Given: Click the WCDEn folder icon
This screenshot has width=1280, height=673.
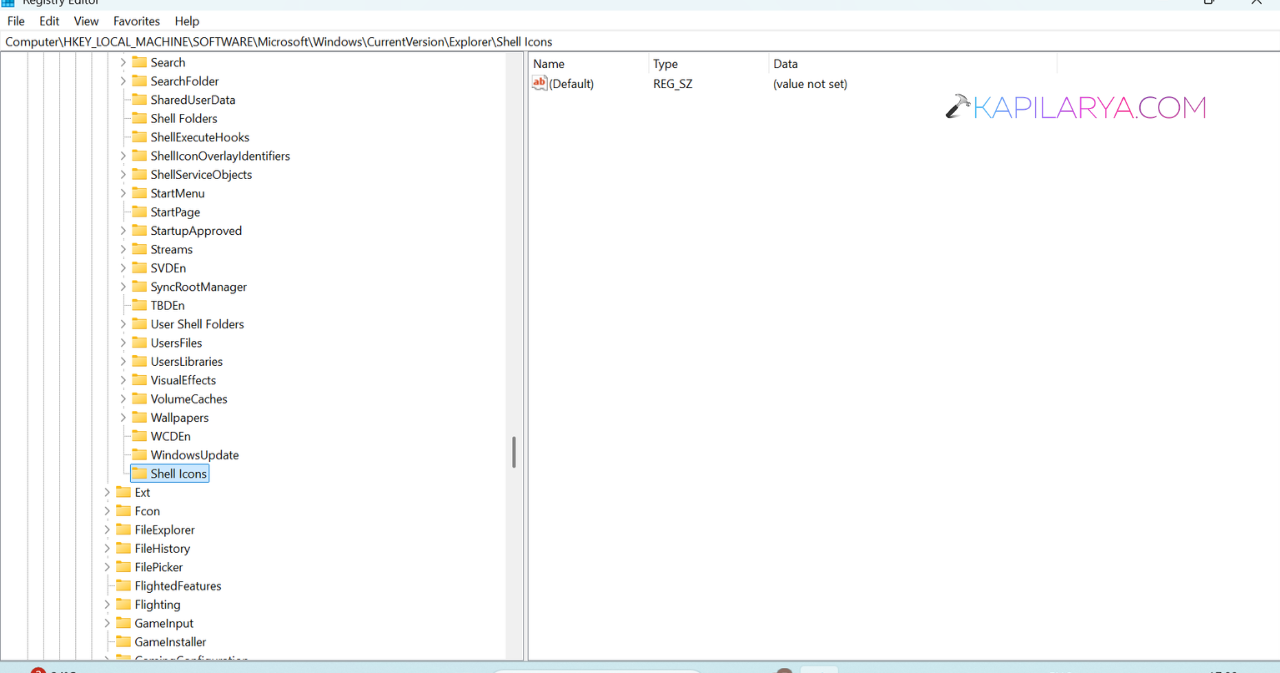Looking at the screenshot, I should point(140,436).
